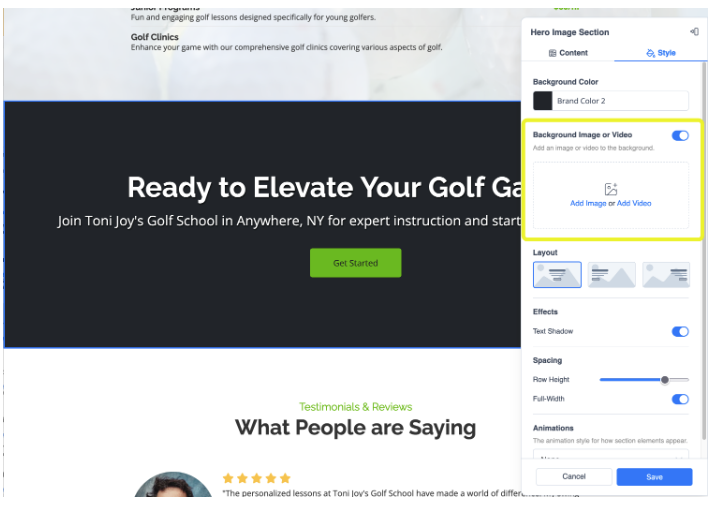Click the junior golfers lessons description
Screen dimensions: 725x510
pos(253,17)
